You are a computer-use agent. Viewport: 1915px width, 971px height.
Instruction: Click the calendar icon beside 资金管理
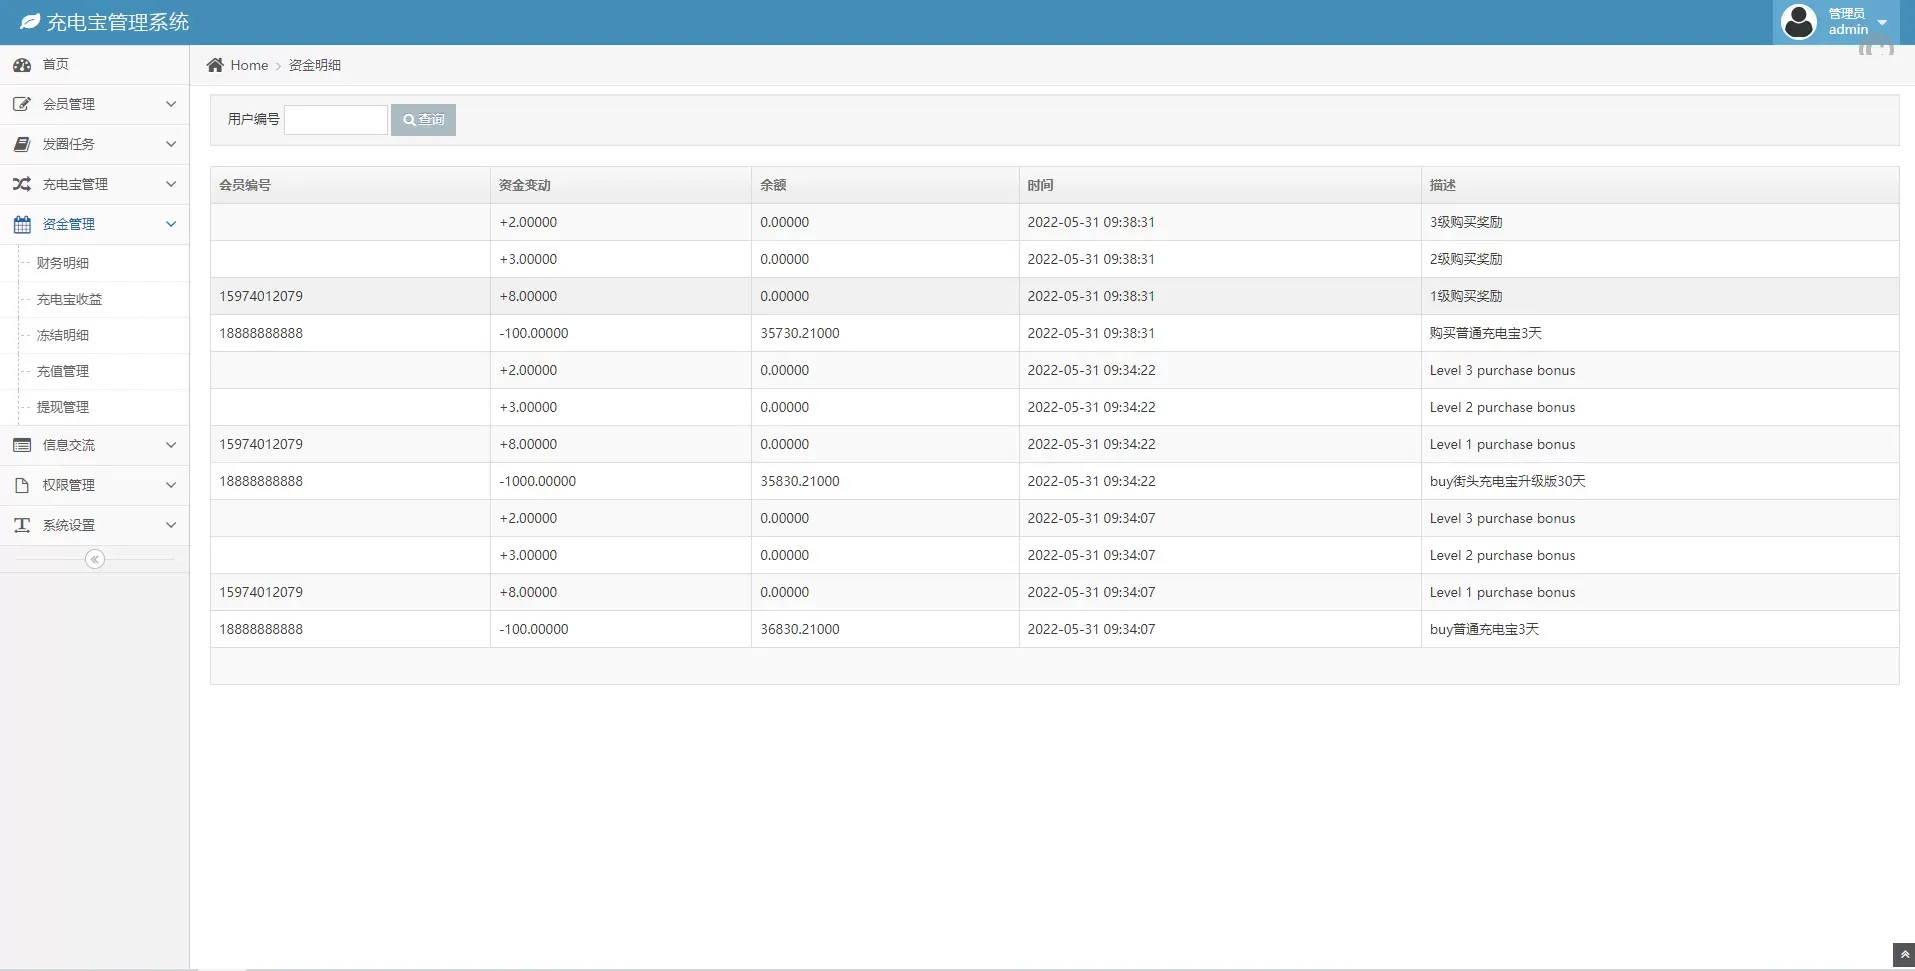click(x=22, y=224)
